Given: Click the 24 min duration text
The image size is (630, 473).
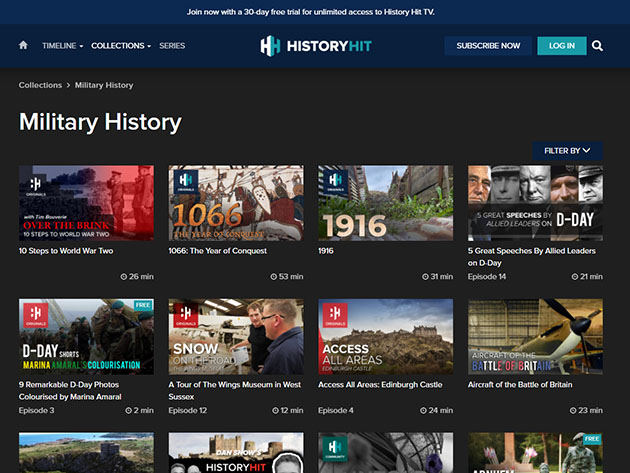Looking at the screenshot, I should click(440, 410).
